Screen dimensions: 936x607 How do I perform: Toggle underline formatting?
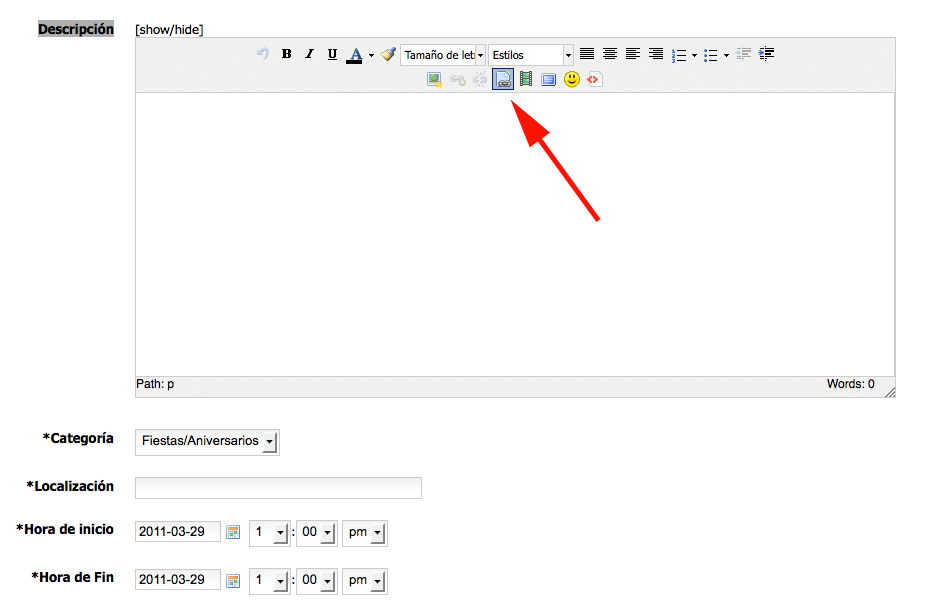click(332, 54)
